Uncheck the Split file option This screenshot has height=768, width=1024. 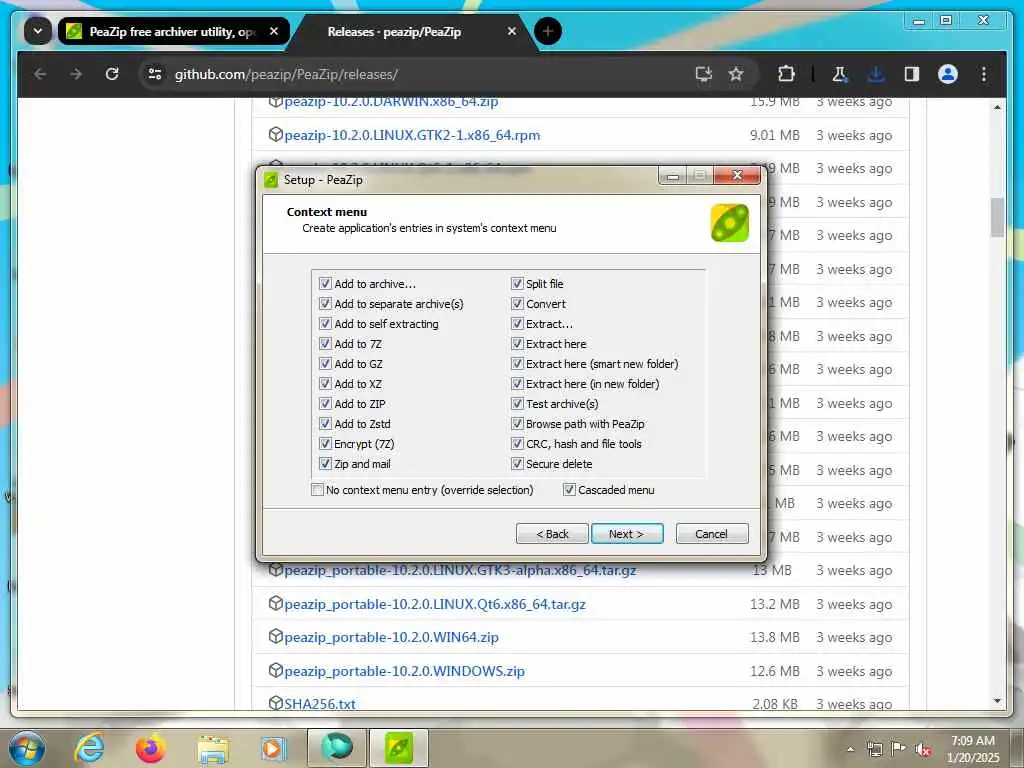[517, 283]
